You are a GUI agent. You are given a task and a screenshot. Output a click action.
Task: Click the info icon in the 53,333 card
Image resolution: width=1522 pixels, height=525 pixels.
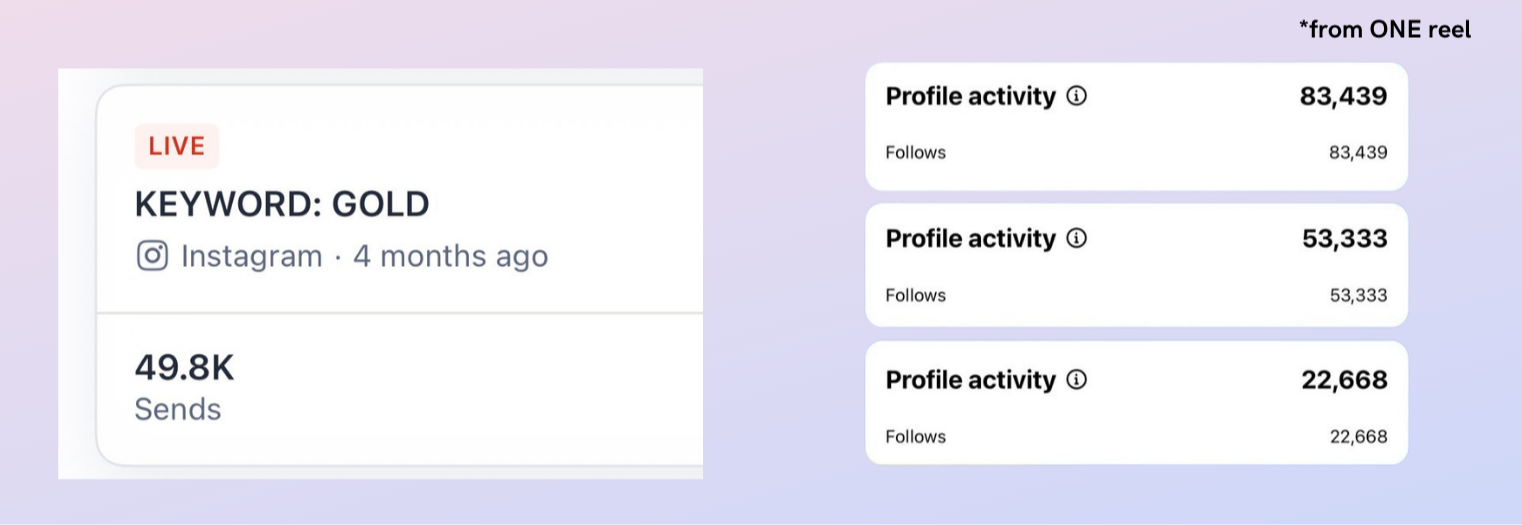point(1076,238)
